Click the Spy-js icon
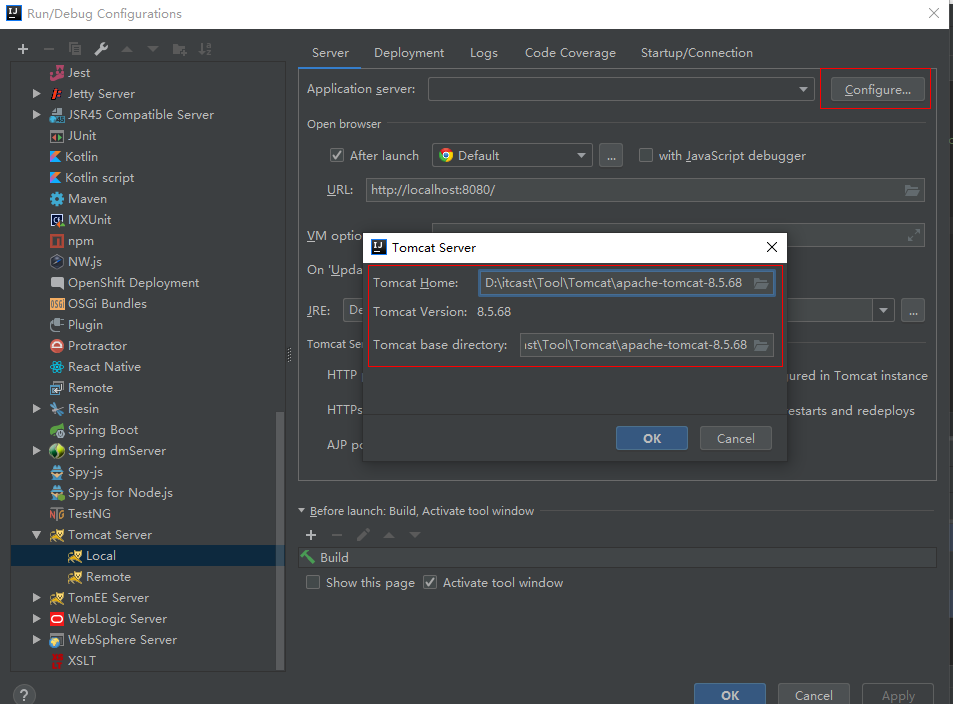953x704 pixels. [57, 472]
